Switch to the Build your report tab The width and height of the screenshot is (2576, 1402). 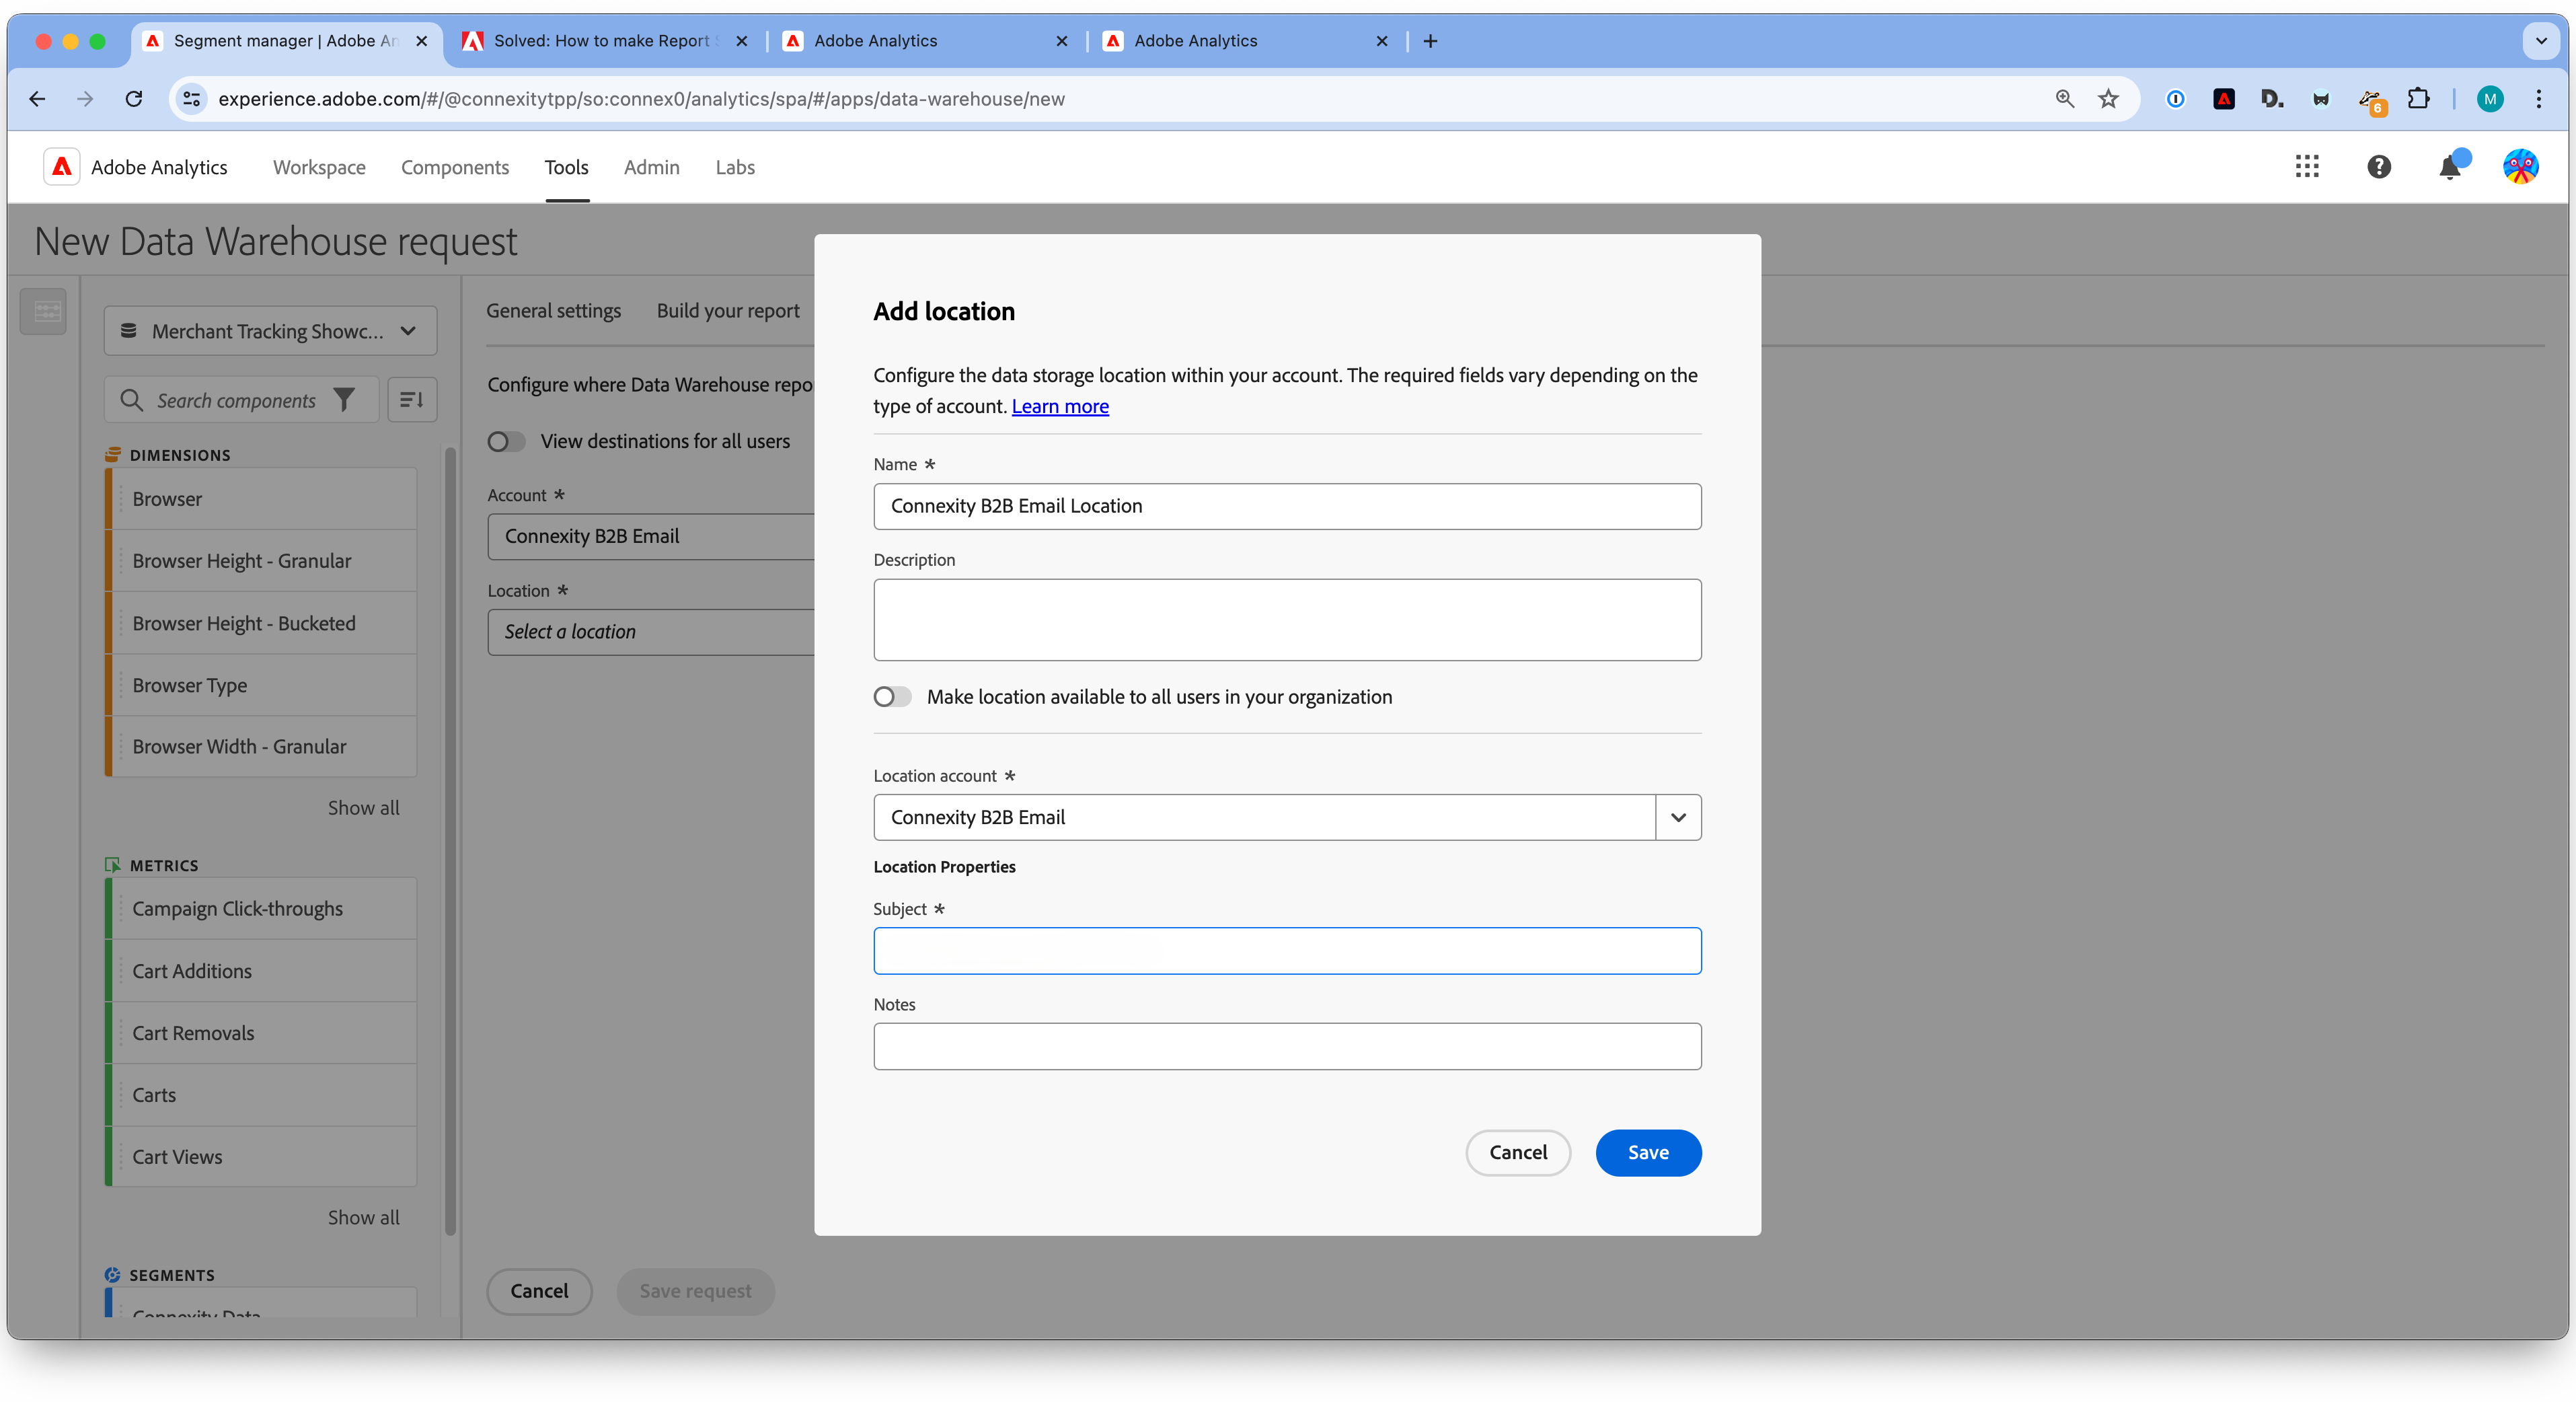click(x=728, y=311)
